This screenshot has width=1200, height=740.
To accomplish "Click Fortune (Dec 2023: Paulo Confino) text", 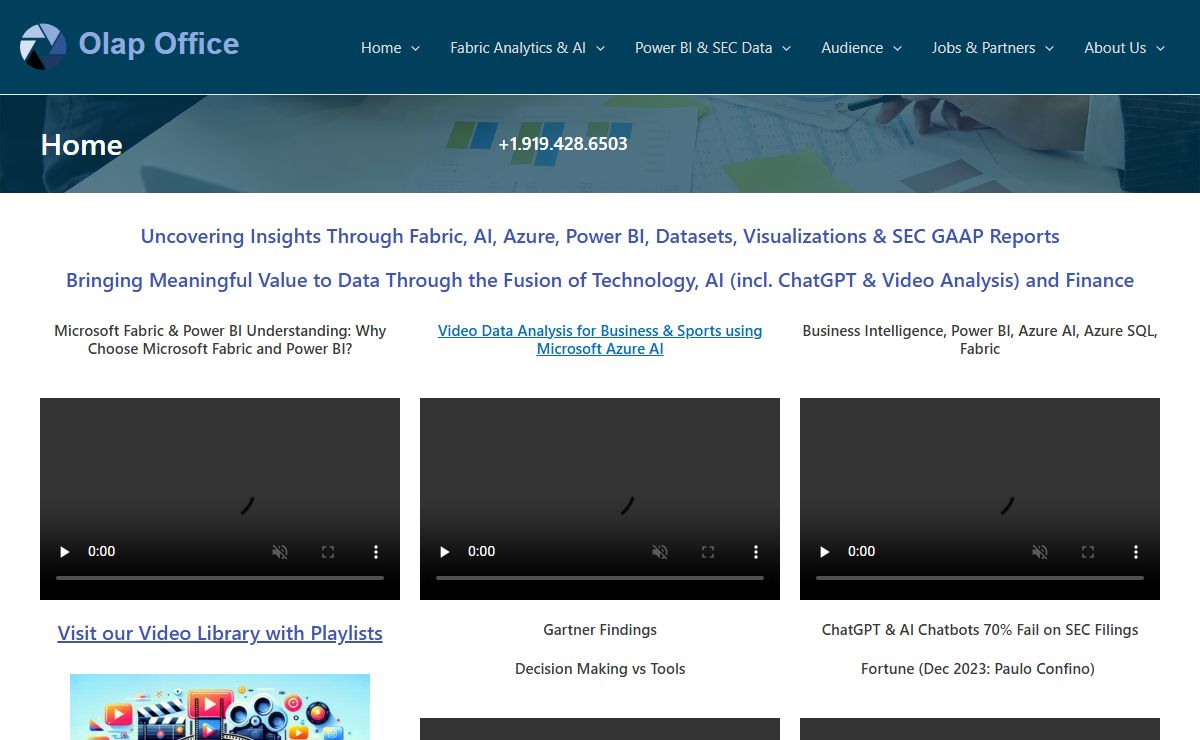I will [x=978, y=669].
